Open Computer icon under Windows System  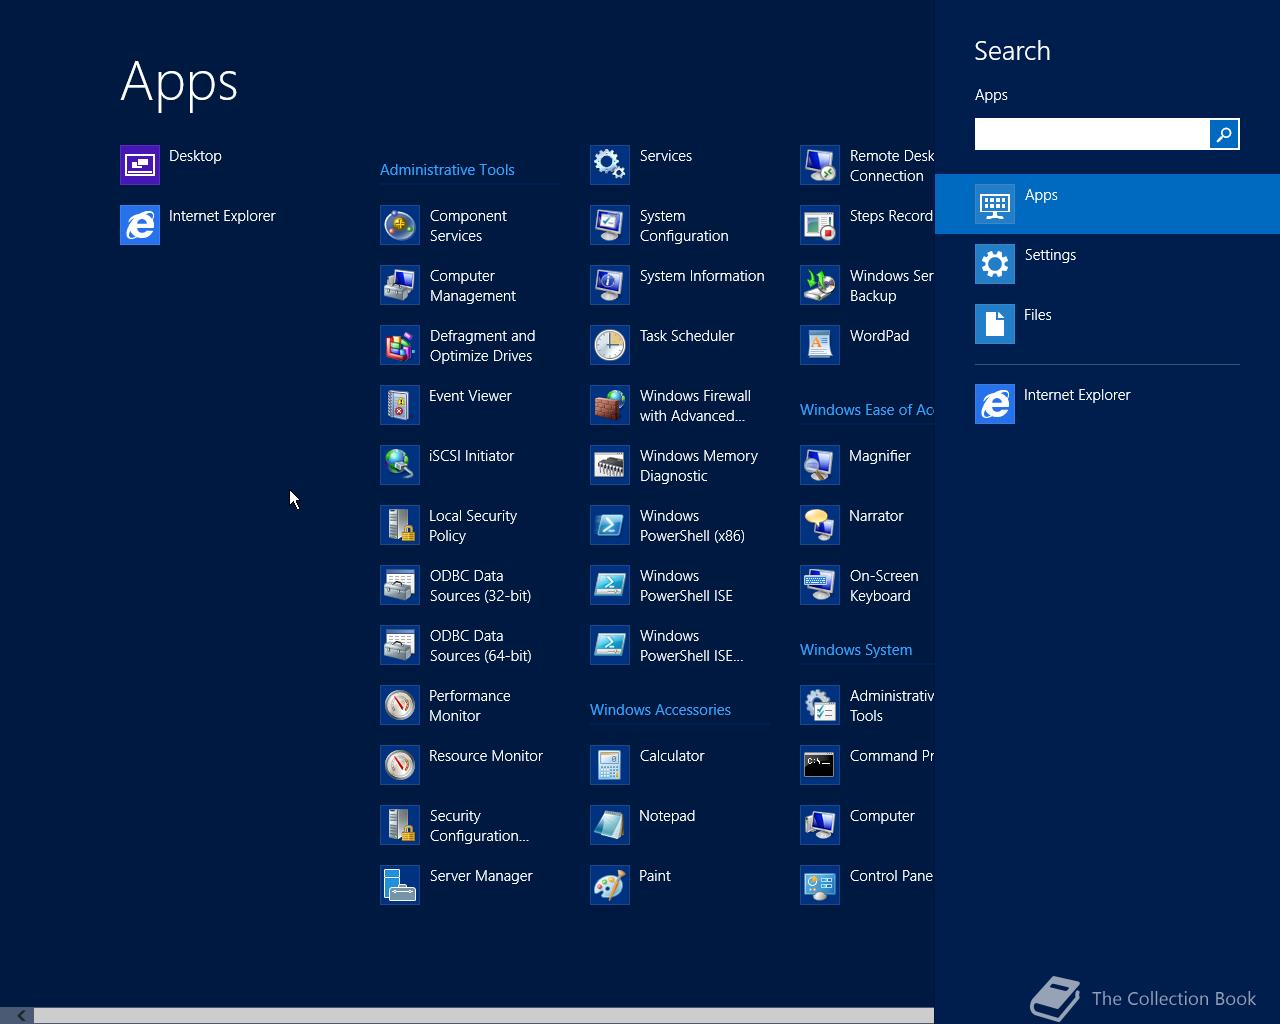point(820,825)
